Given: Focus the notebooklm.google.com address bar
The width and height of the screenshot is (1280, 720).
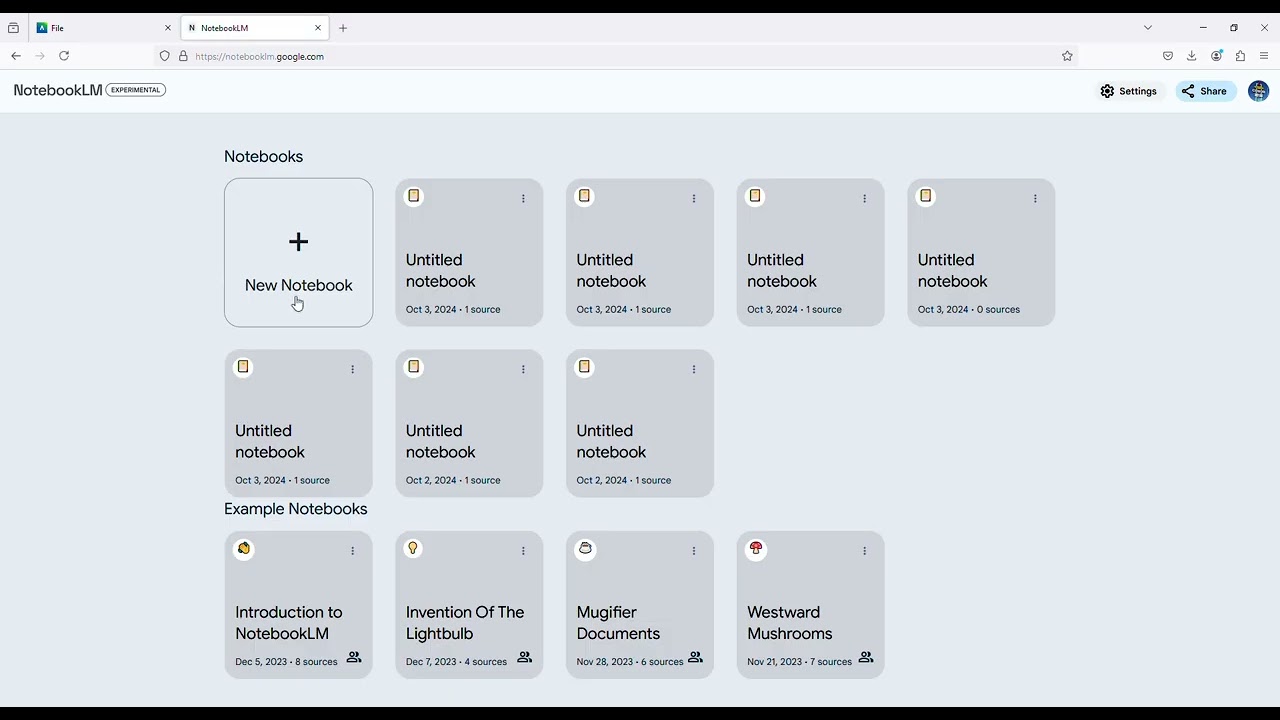Looking at the screenshot, I should (x=617, y=56).
